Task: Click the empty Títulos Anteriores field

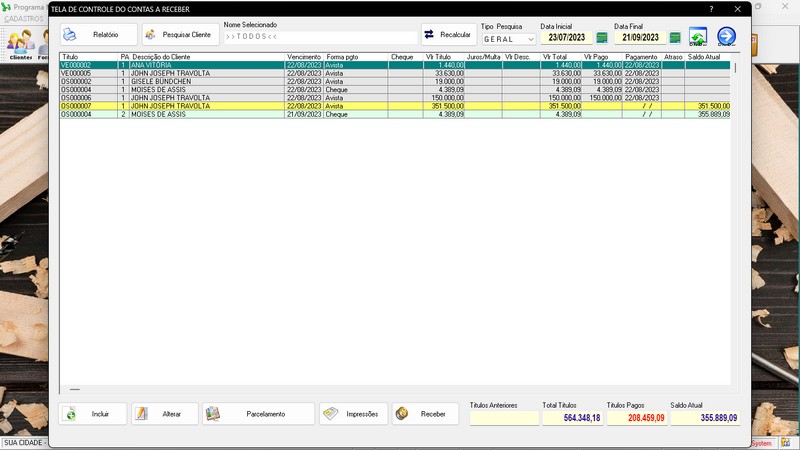Action: 504,418
